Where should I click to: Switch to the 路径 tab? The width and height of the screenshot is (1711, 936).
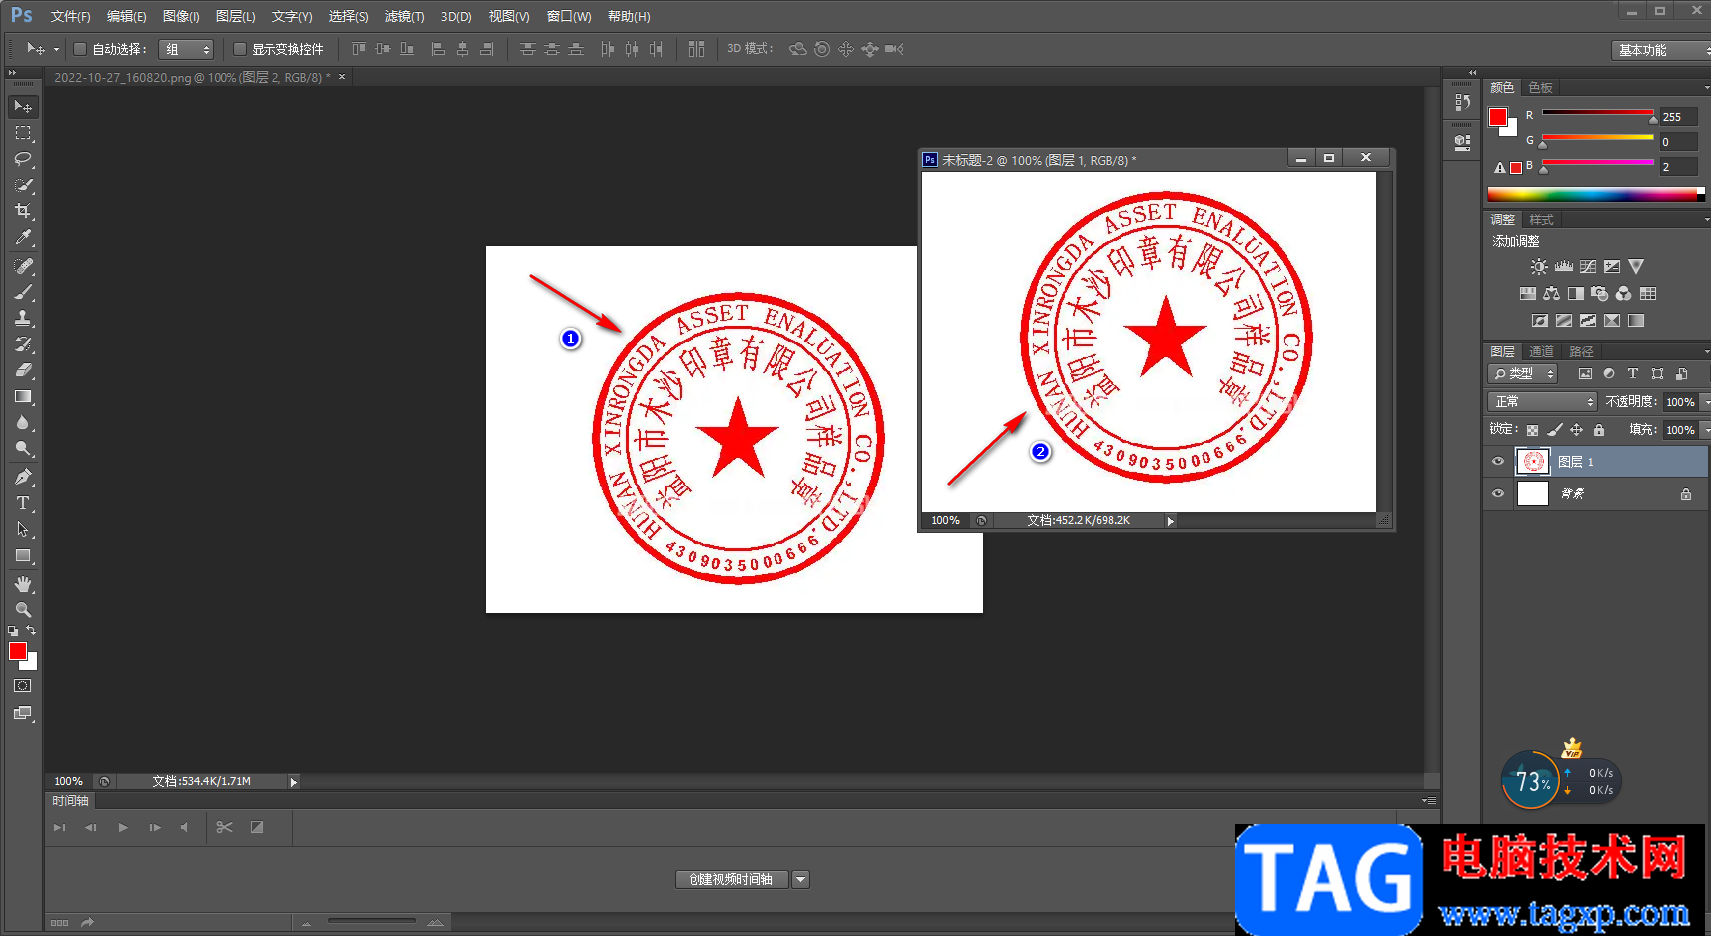click(x=1581, y=351)
